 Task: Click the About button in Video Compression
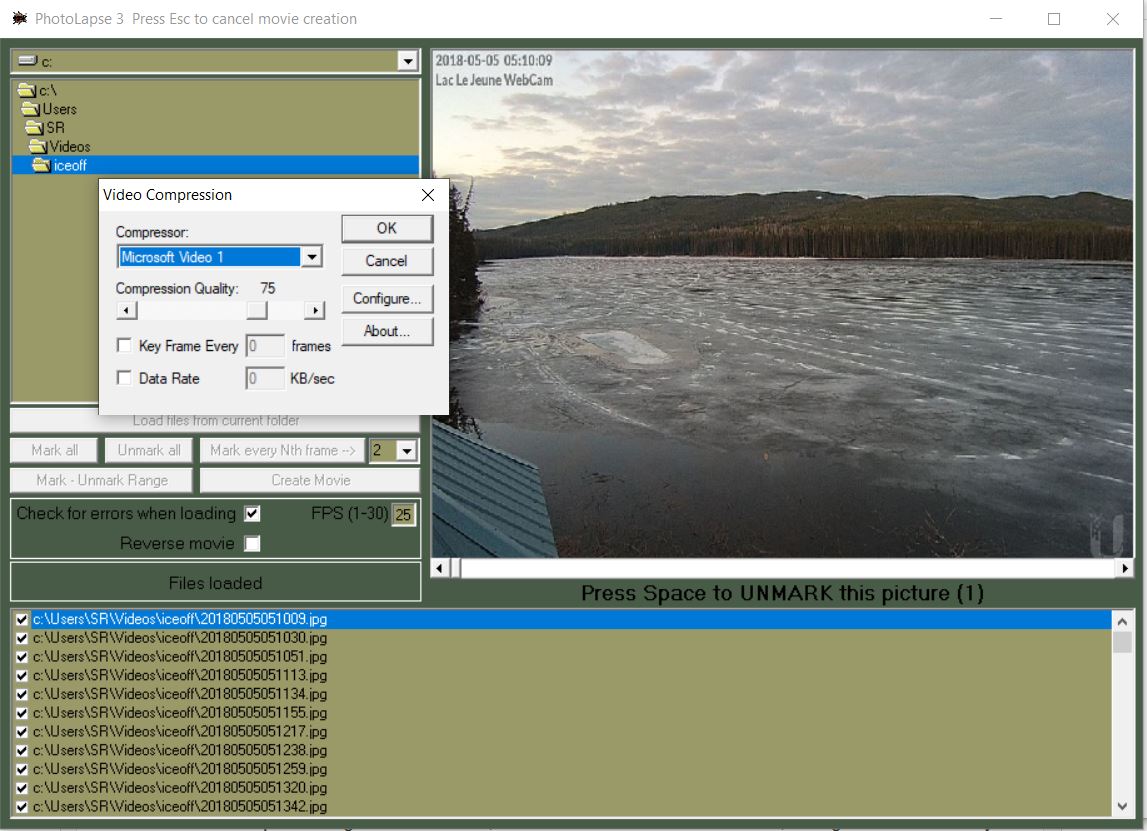pyautogui.click(x=386, y=332)
